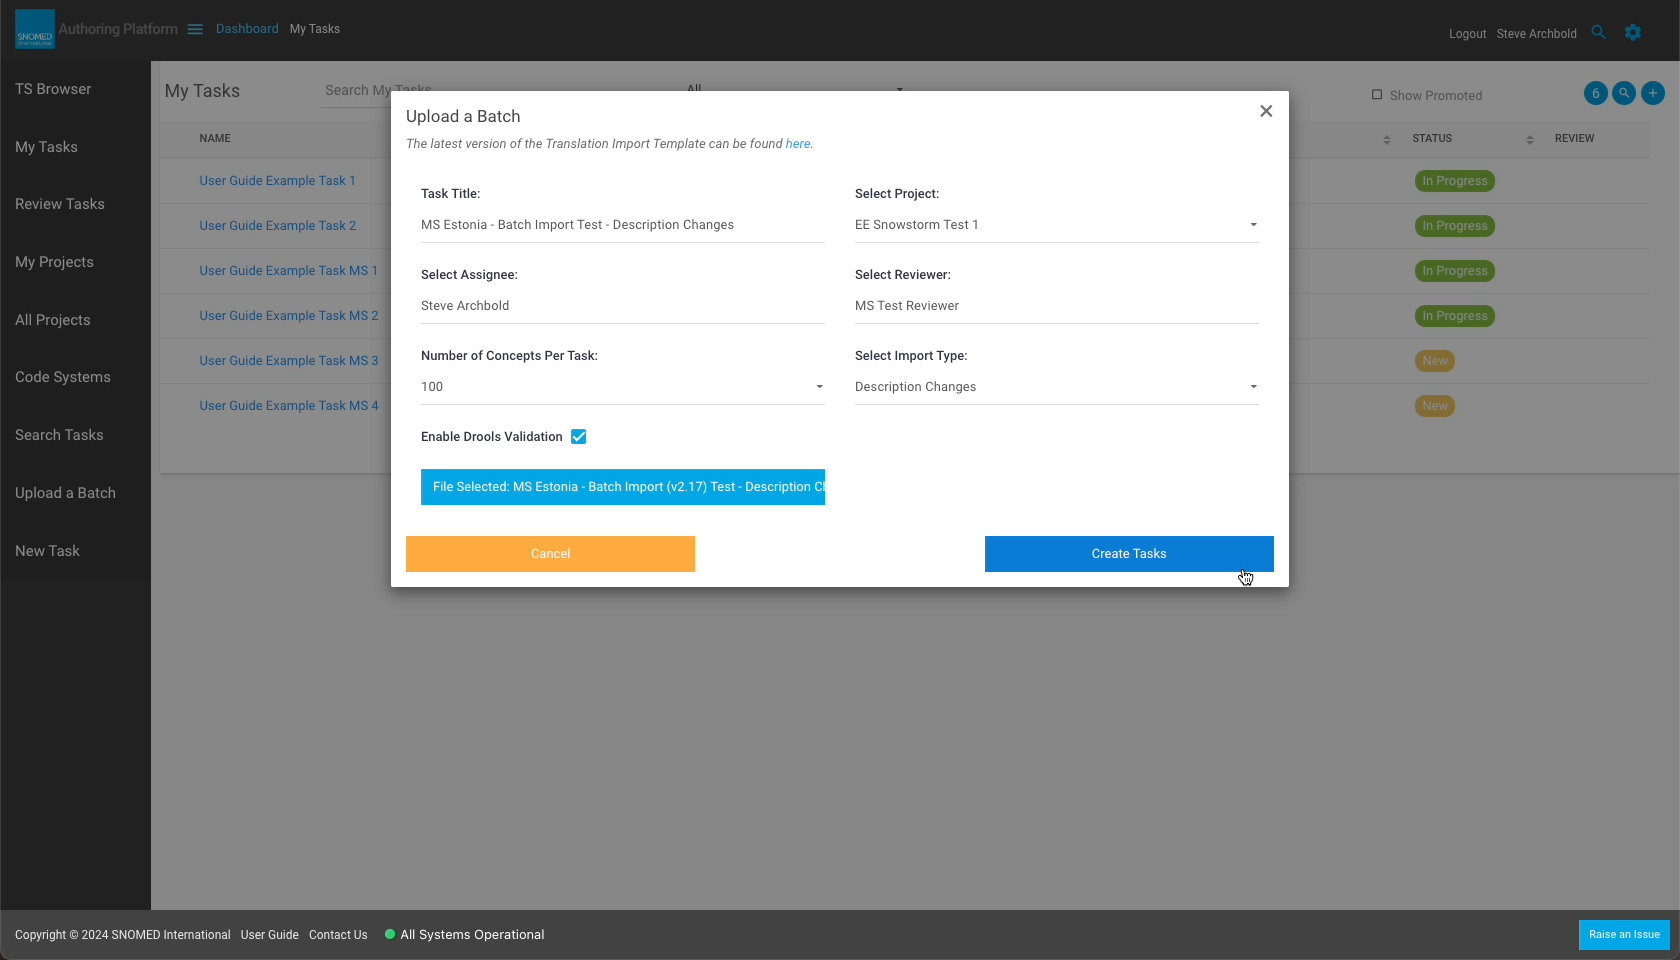Go to My Tasks in sidebar
Image resolution: width=1680 pixels, height=960 pixels.
[46, 147]
